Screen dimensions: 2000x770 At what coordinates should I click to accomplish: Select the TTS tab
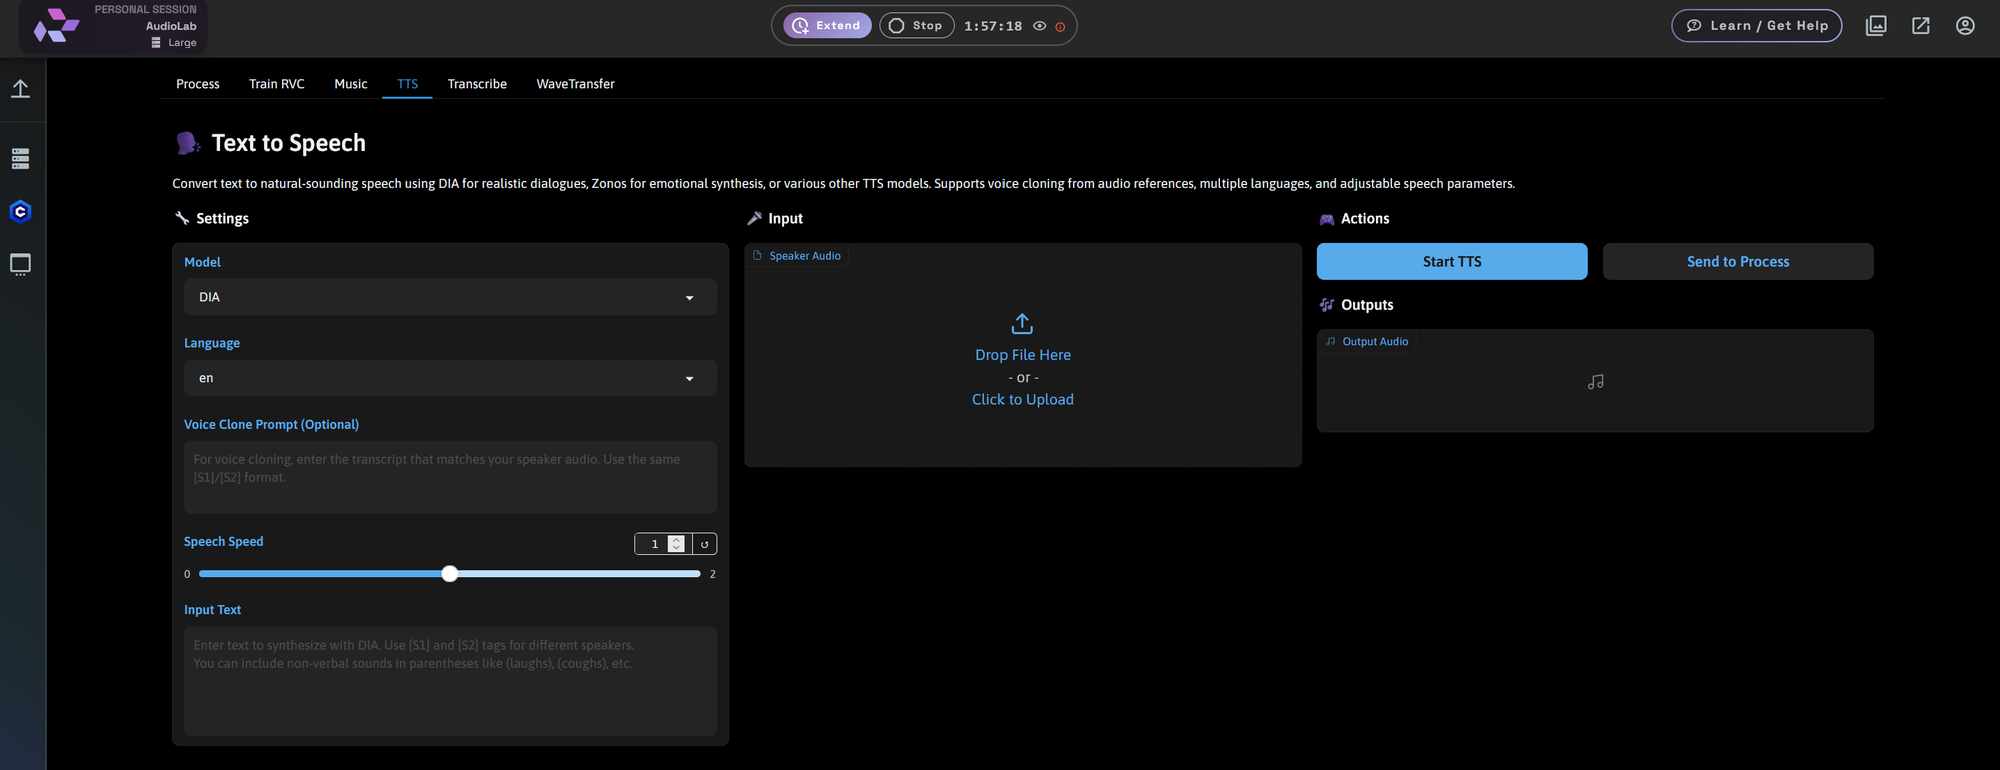coord(407,84)
